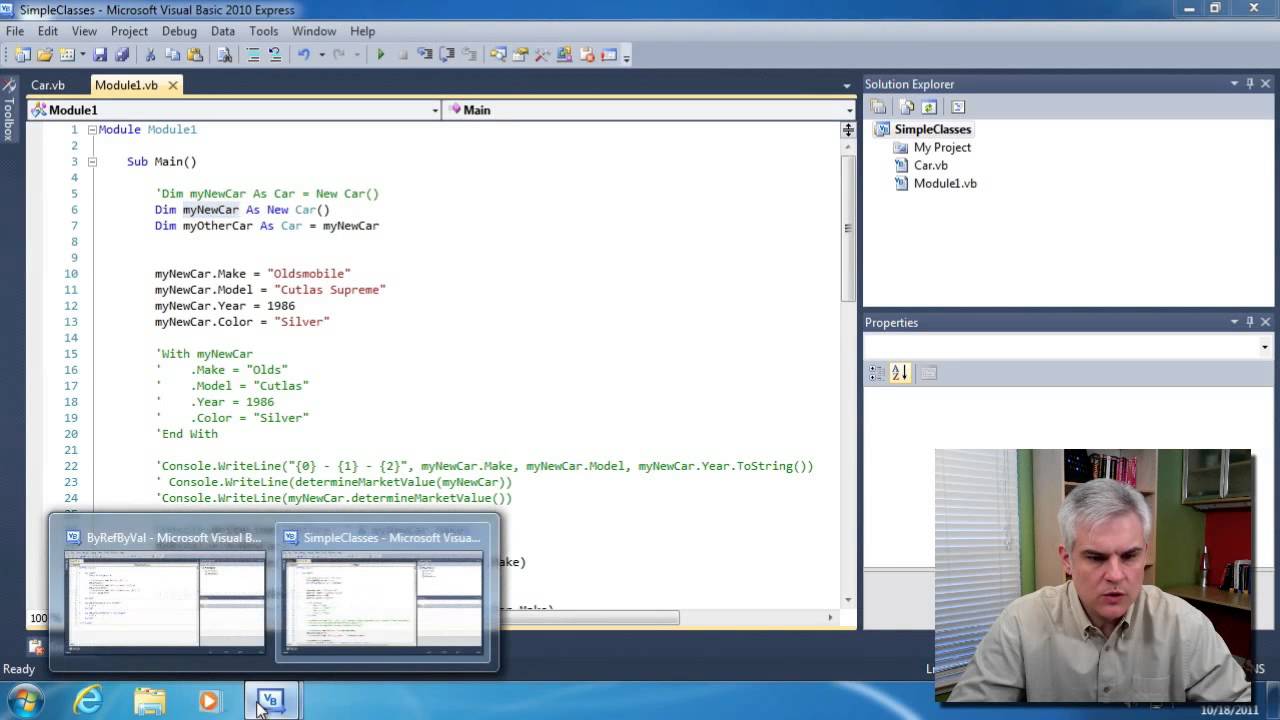Screen dimensions: 1280x720
Task: Click the Cut scissors icon
Action: (149, 55)
